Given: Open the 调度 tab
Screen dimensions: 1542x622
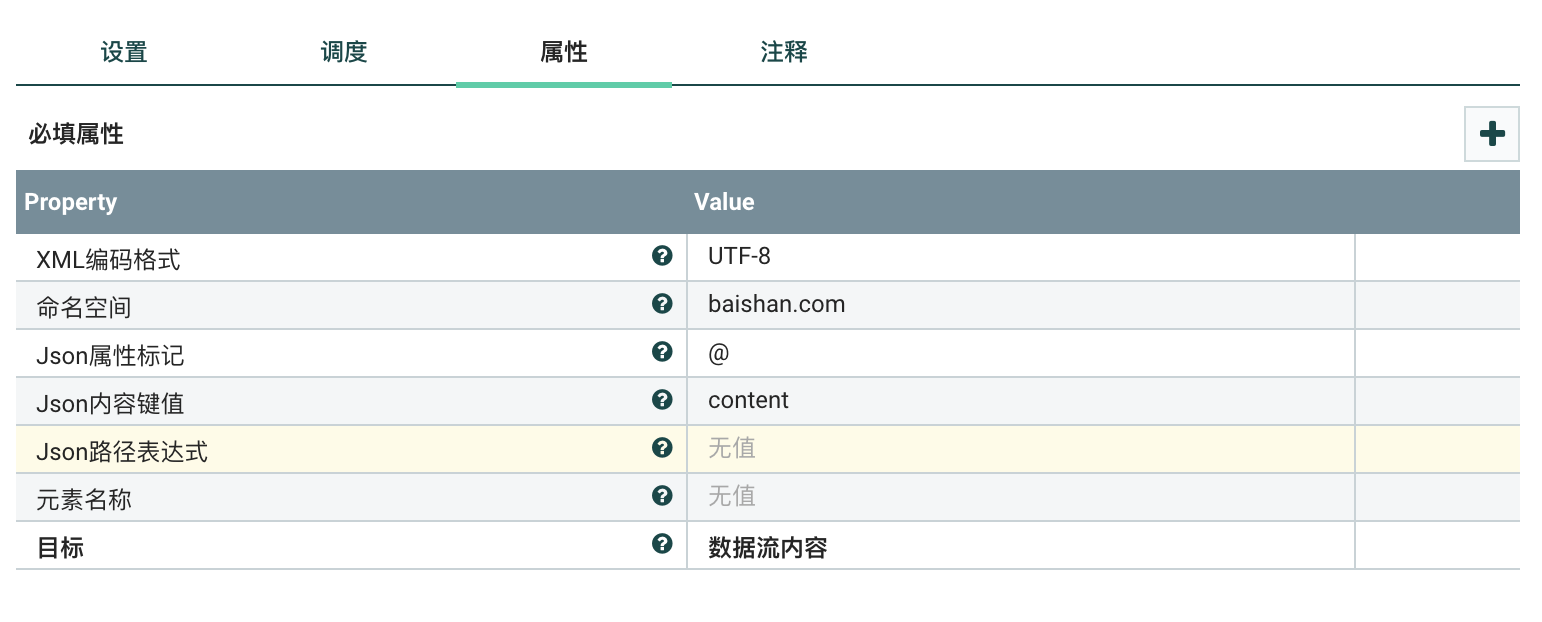Looking at the screenshot, I should point(344,52).
